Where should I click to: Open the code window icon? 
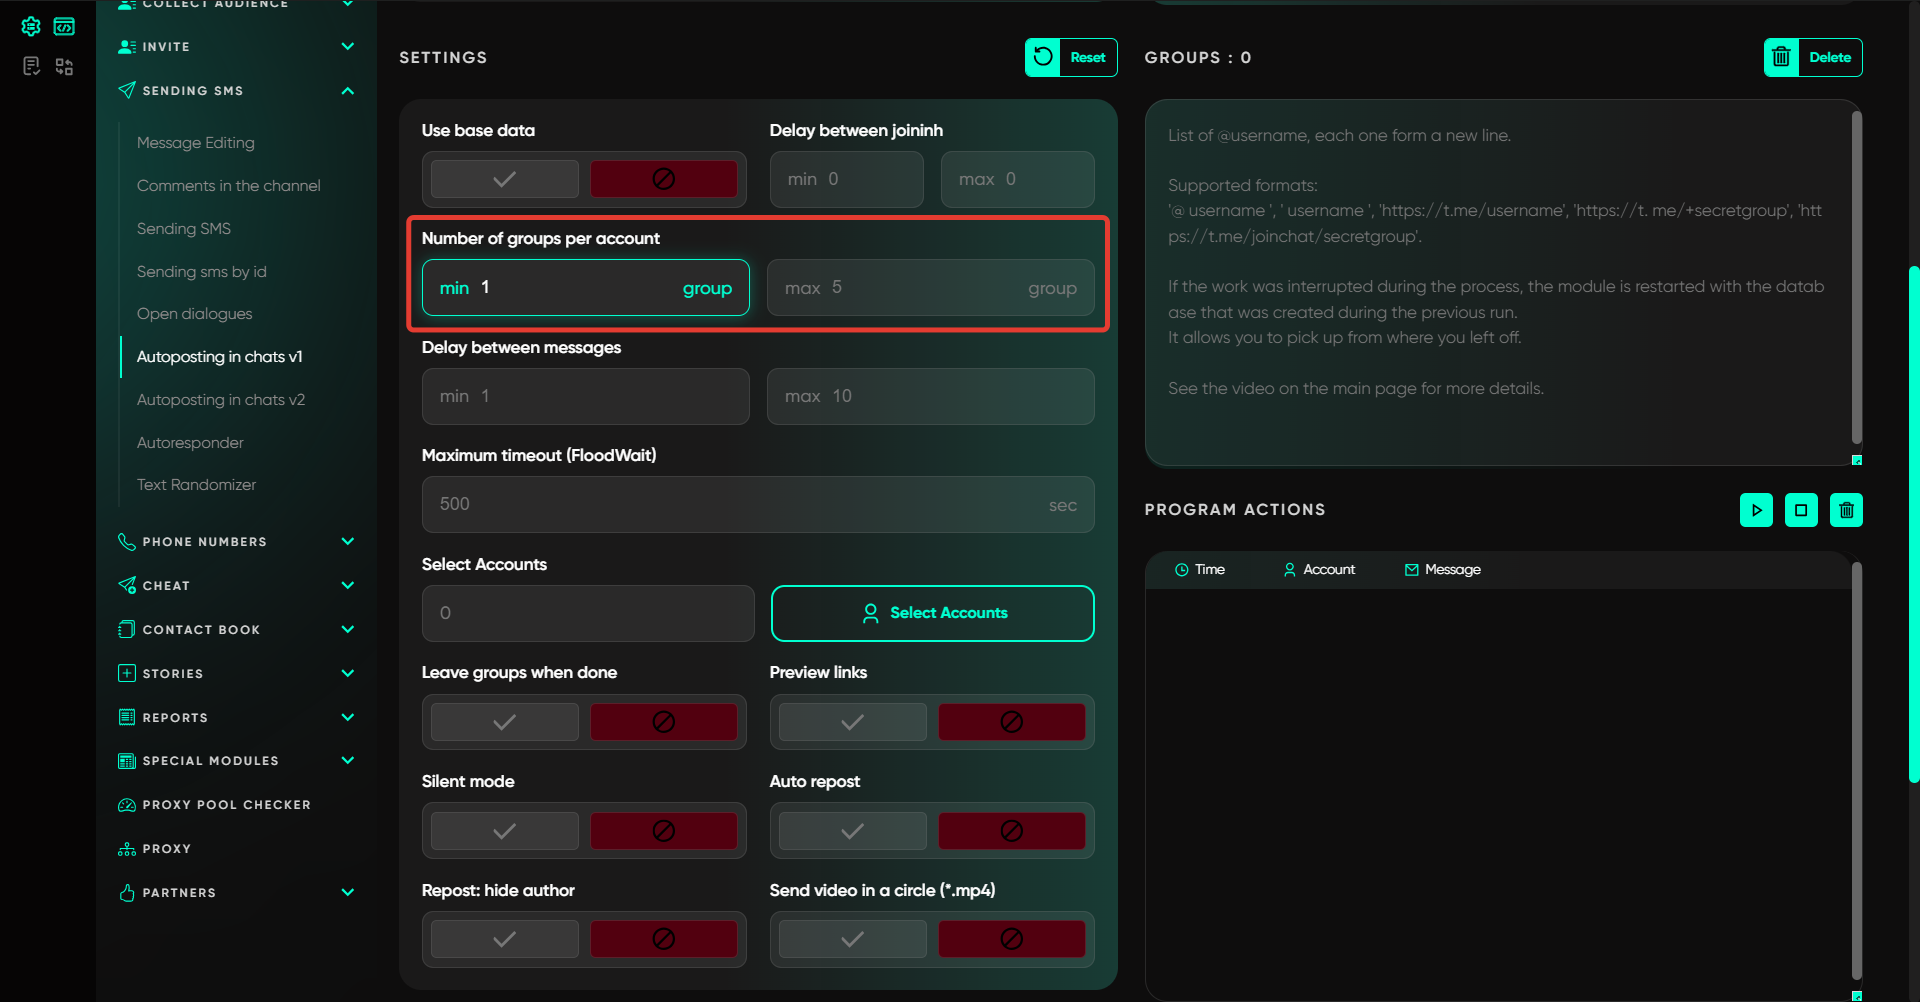point(64,27)
